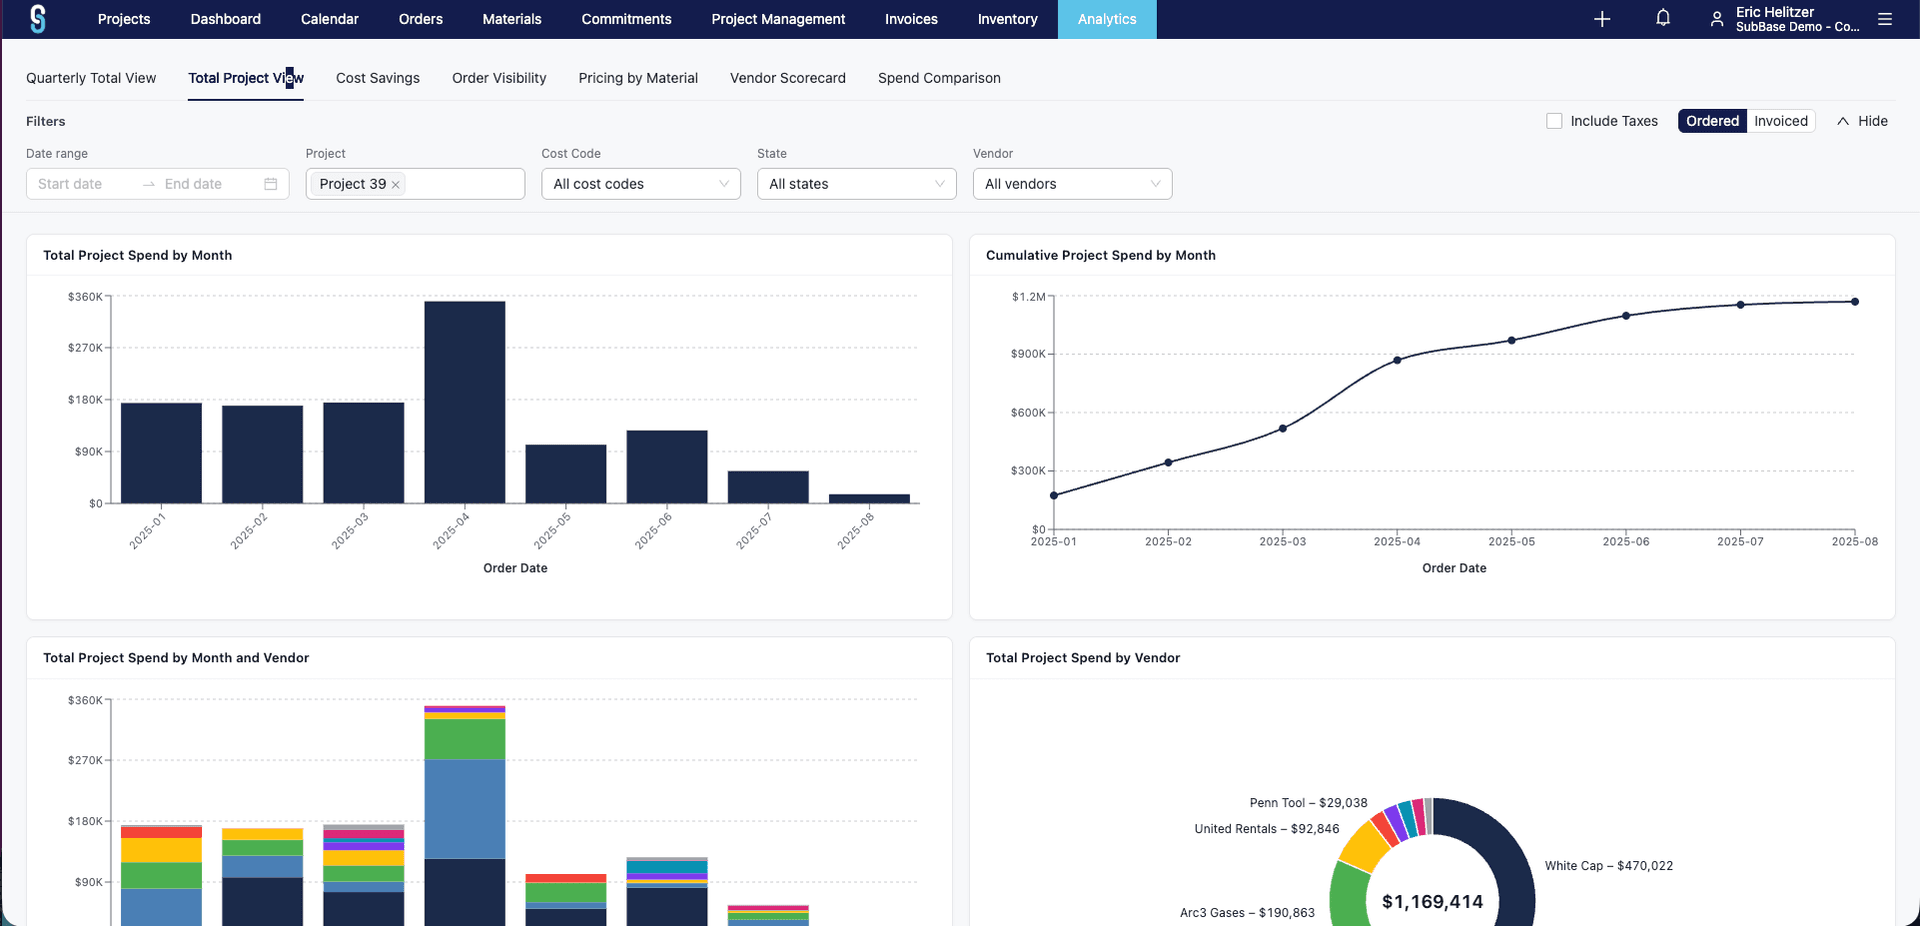Select the Analytics nav item
This screenshot has width=1920, height=926.
[1107, 19]
